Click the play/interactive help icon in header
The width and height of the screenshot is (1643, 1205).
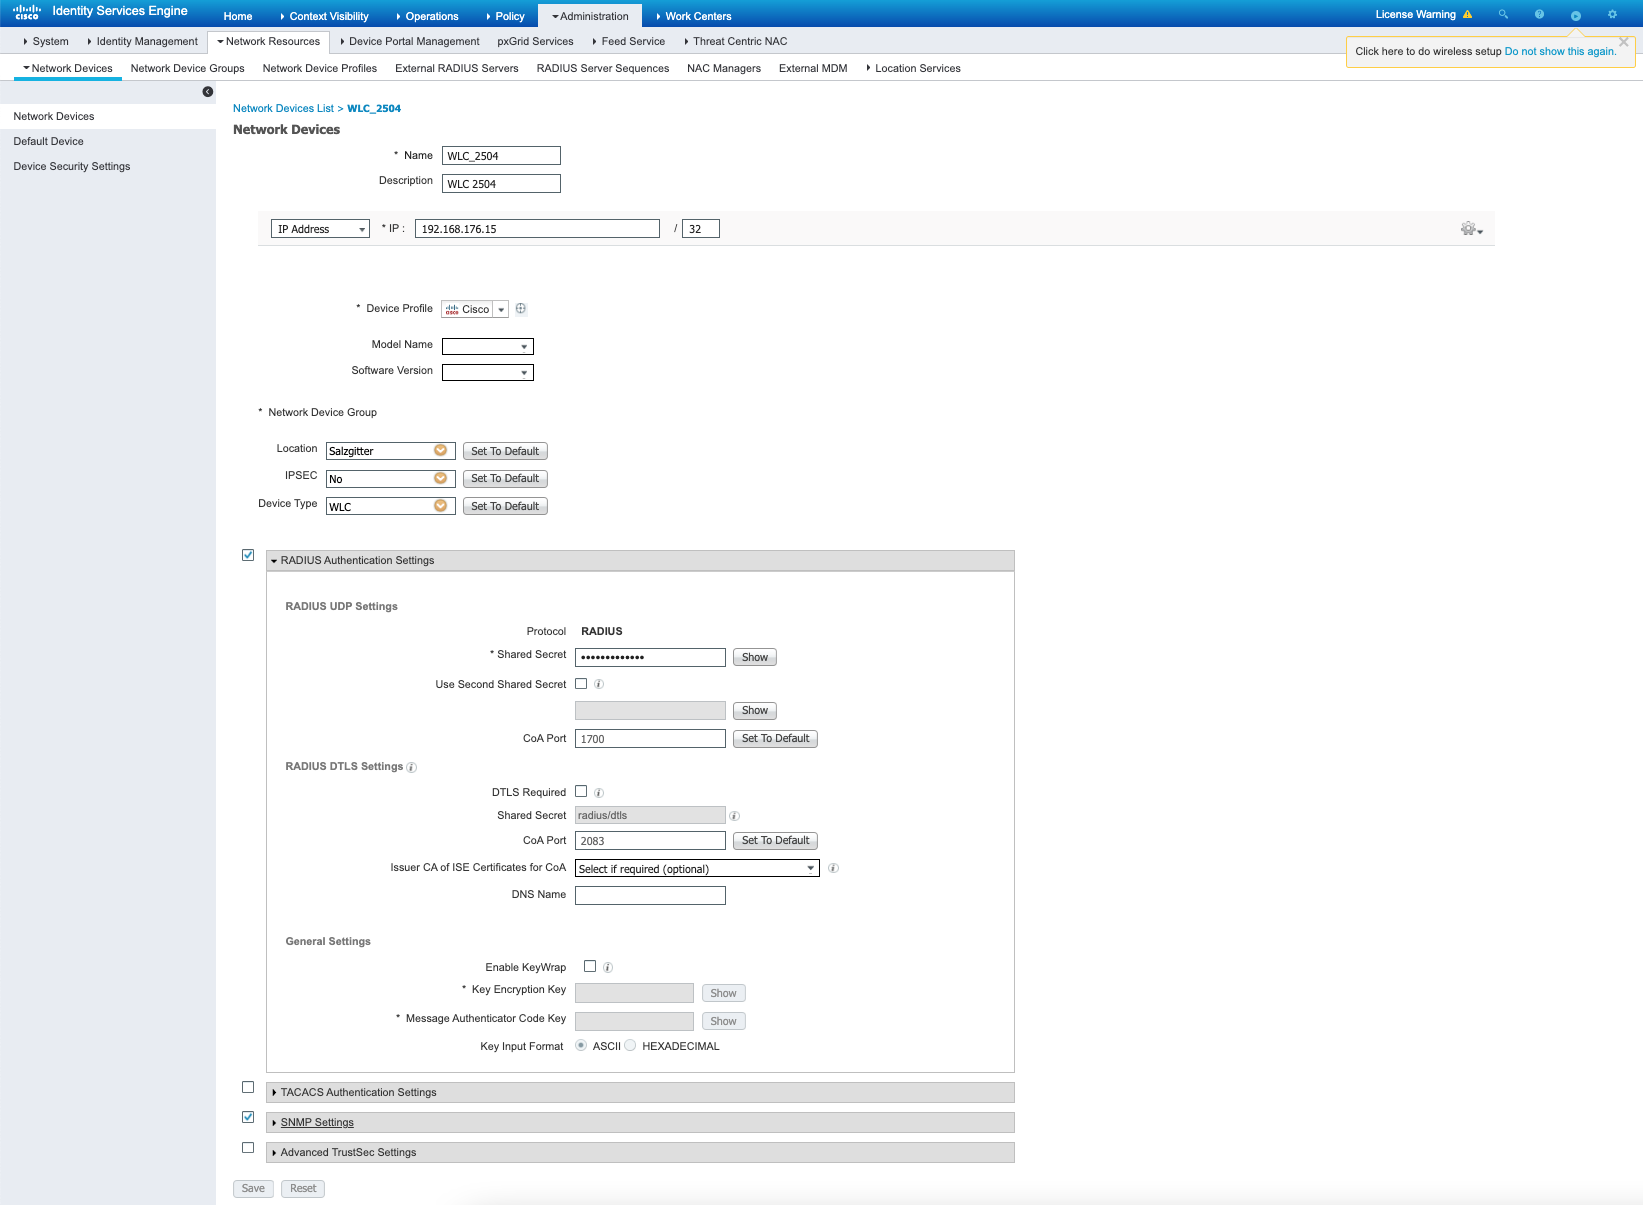click(1576, 15)
